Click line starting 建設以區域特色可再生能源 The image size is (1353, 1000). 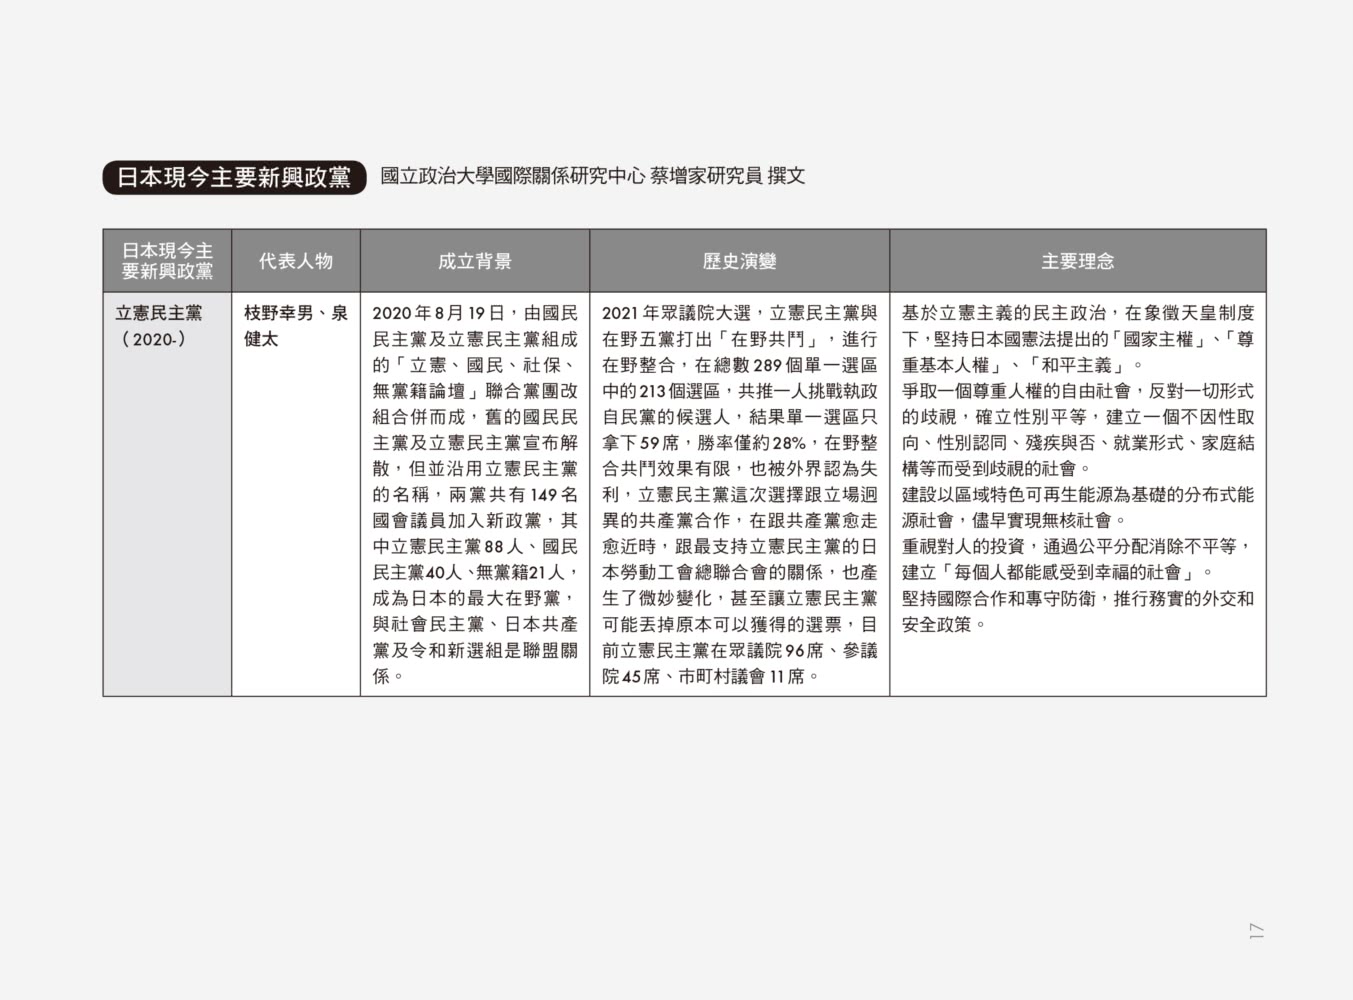1078,495
